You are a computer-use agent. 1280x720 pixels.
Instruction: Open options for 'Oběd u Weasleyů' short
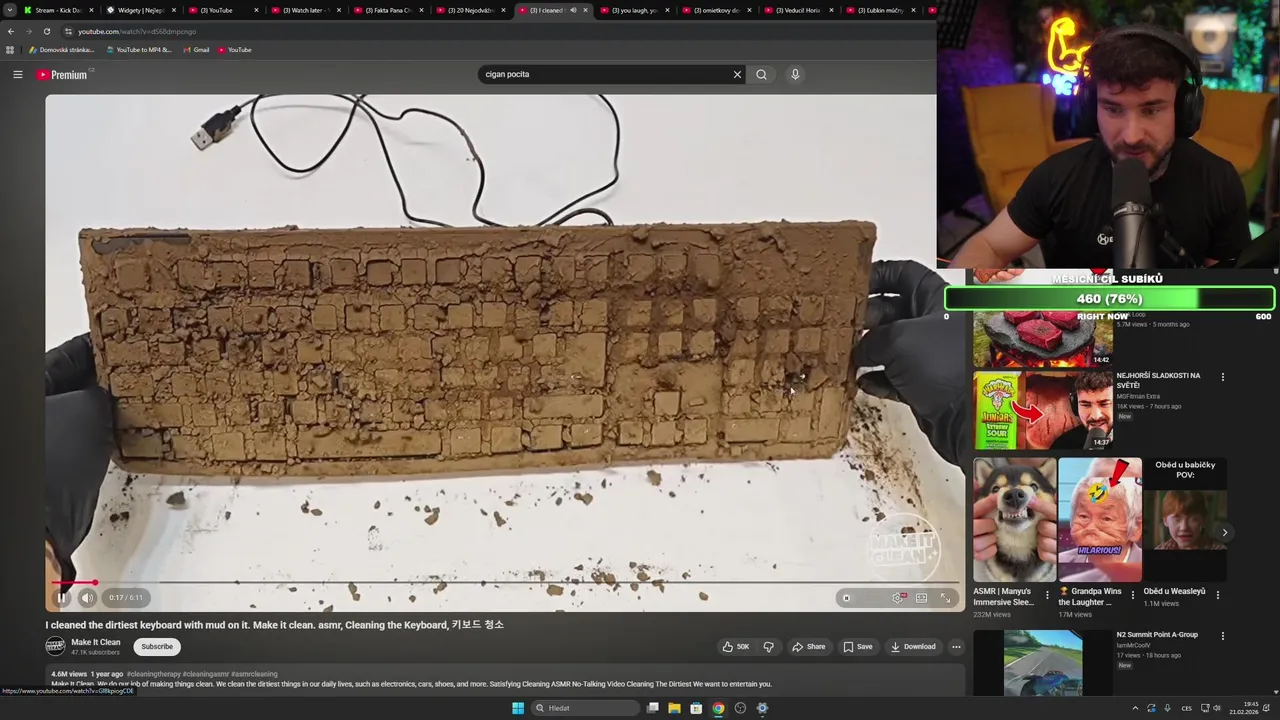click(1218, 595)
